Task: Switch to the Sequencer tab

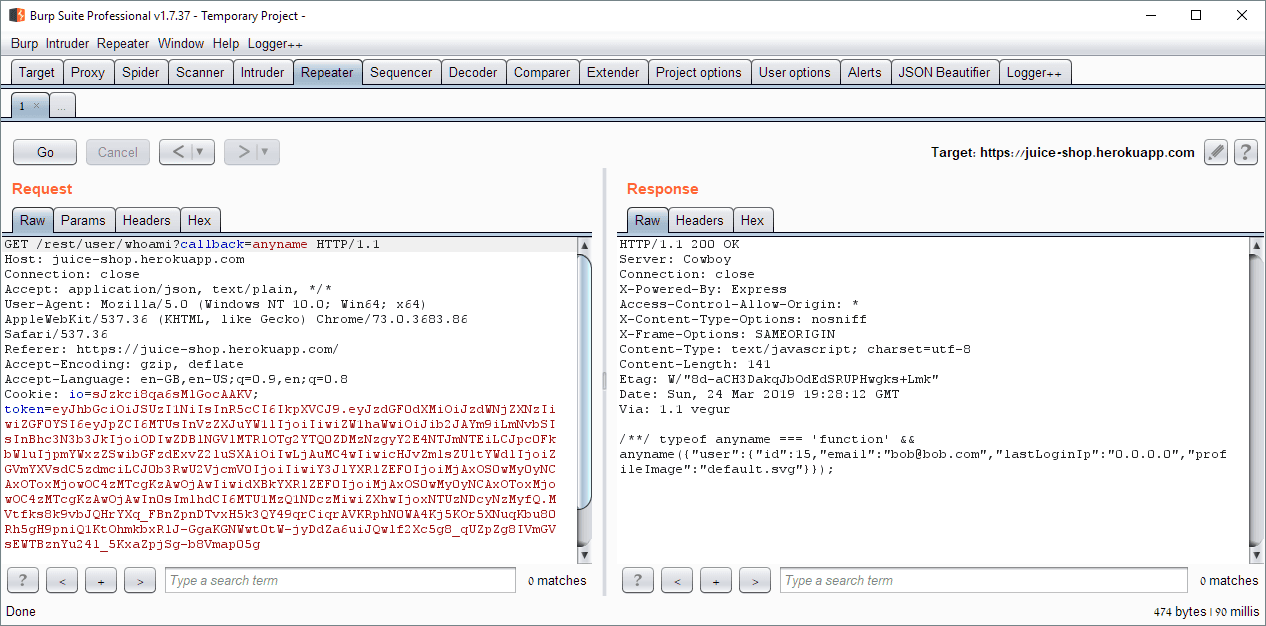Action: [x=401, y=72]
